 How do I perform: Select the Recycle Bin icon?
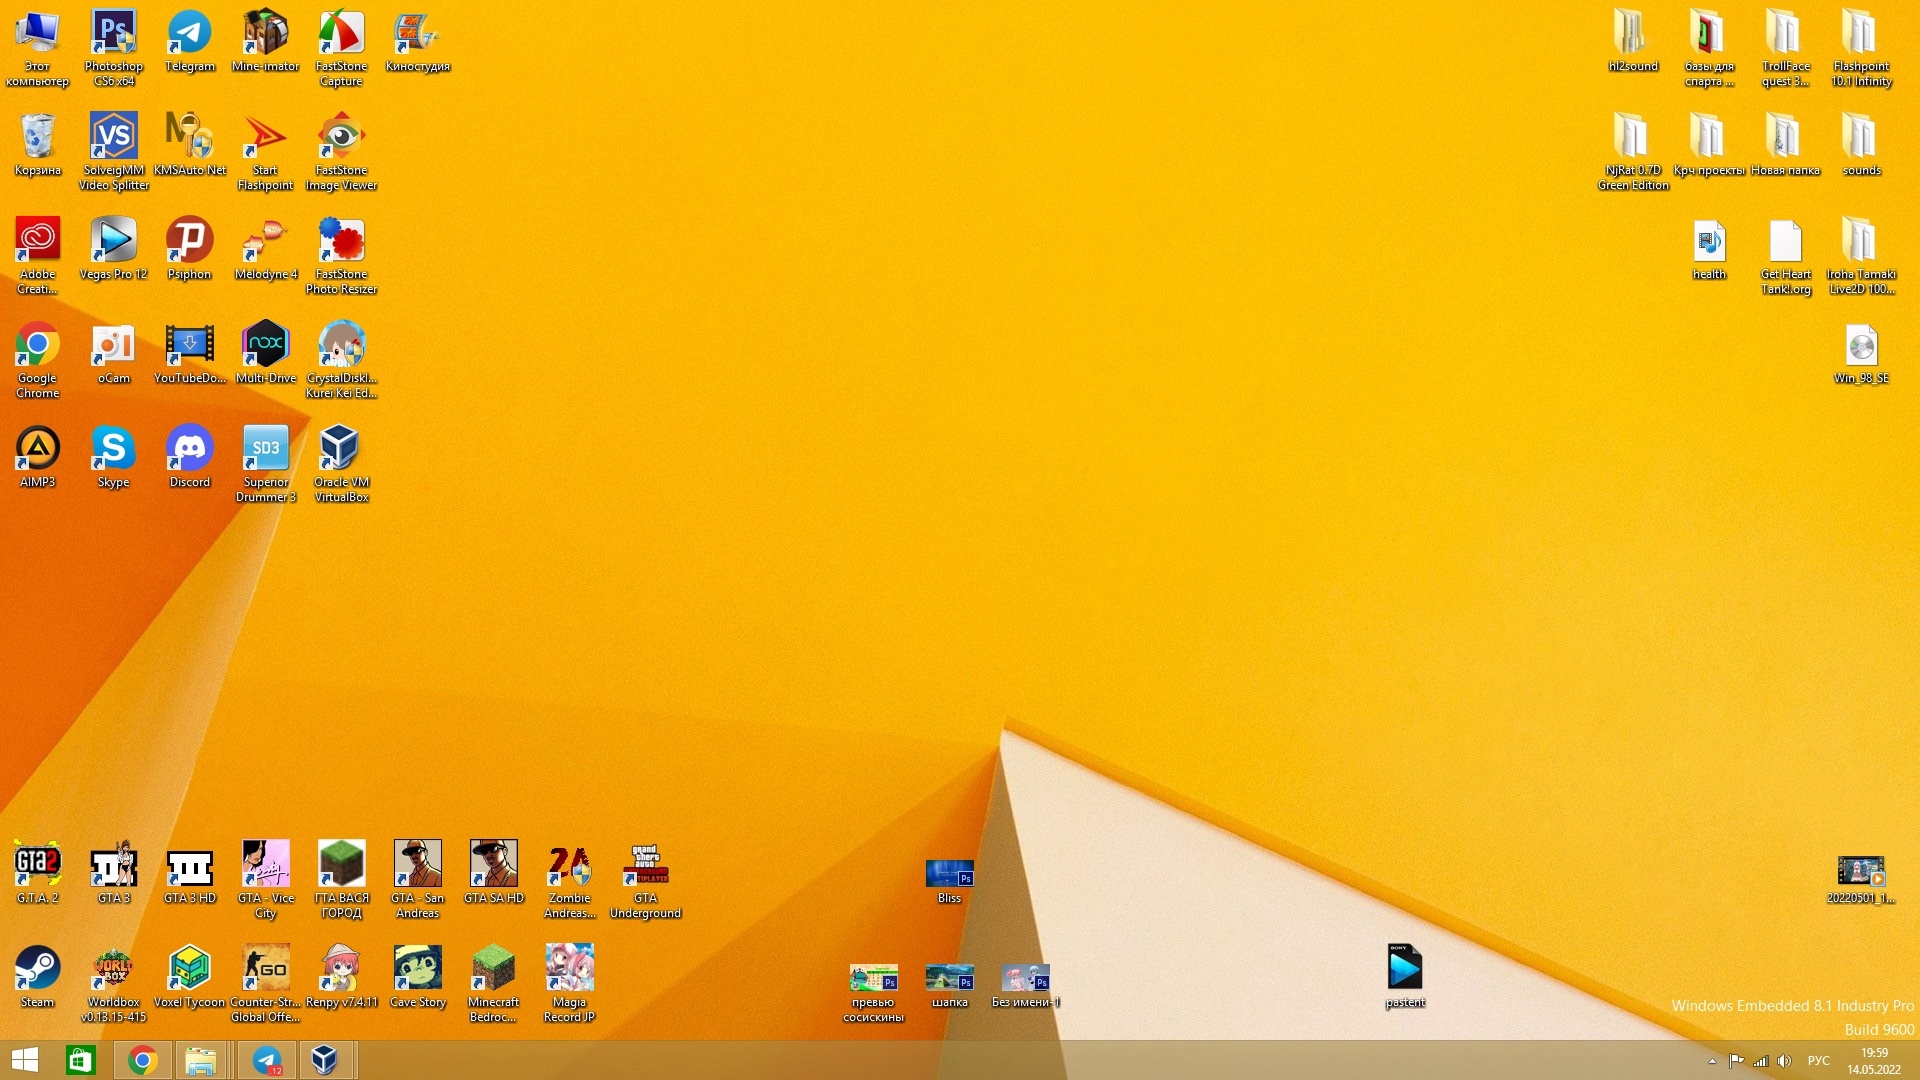[37, 138]
